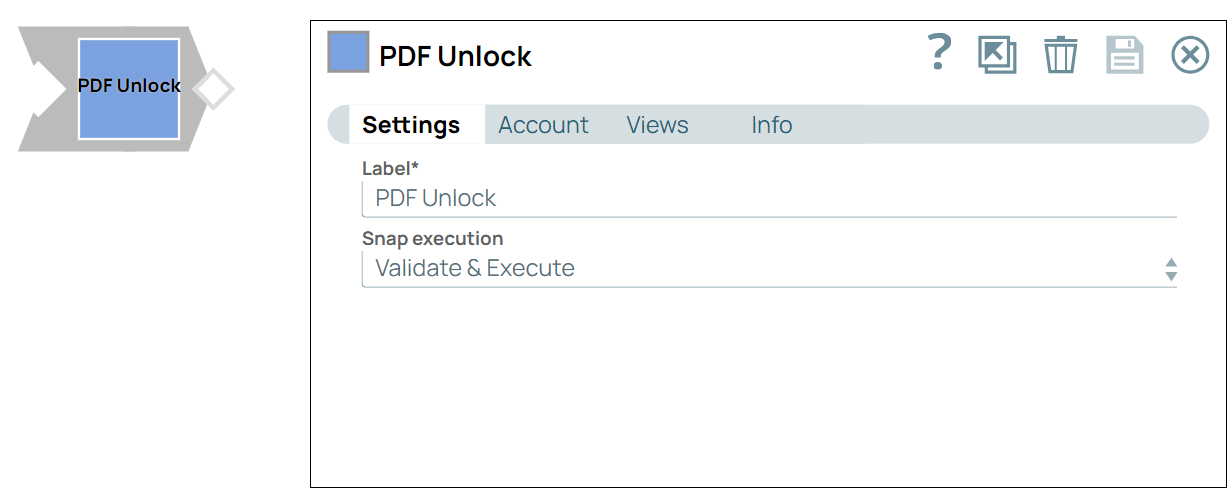
Task: Select the PDF Unlock snap on canvas
Action: click(129, 88)
